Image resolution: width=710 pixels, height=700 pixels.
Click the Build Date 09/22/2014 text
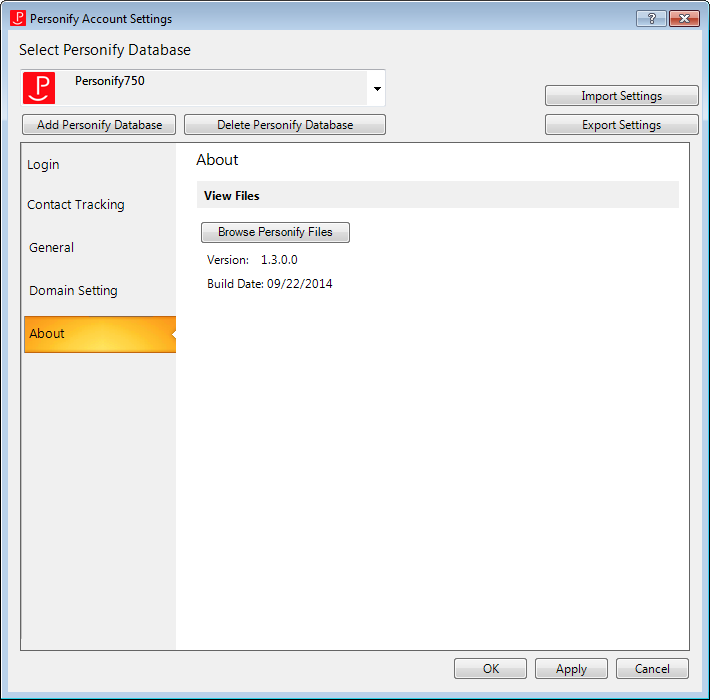(270, 284)
